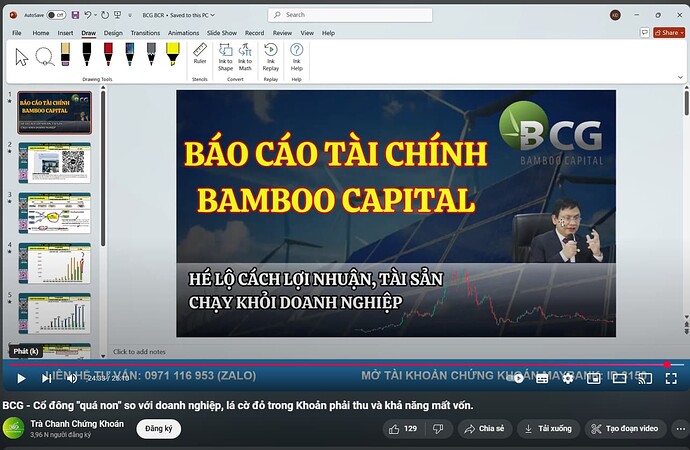The width and height of the screenshot is (690, 450).
Task: Toggle video subtitles
Action: (x=542, y=378)
